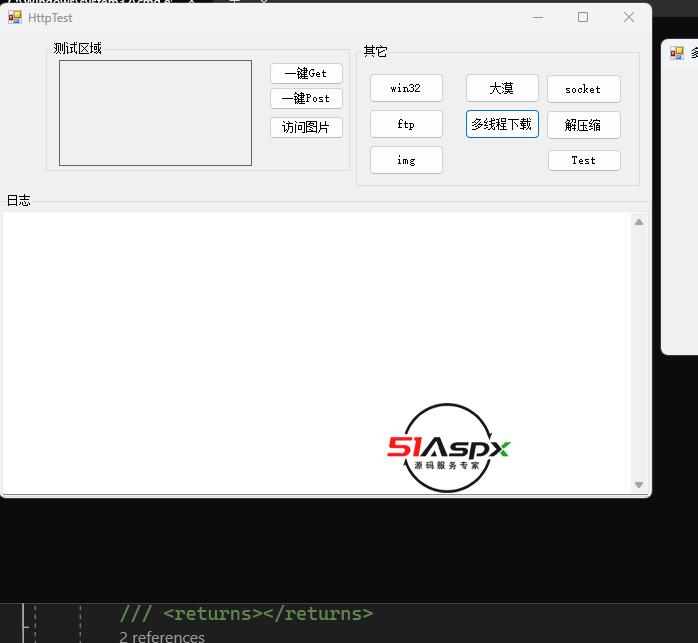Click the 其它 group label
This screenshot has height=643, width=698.
(x=375, y=51)
